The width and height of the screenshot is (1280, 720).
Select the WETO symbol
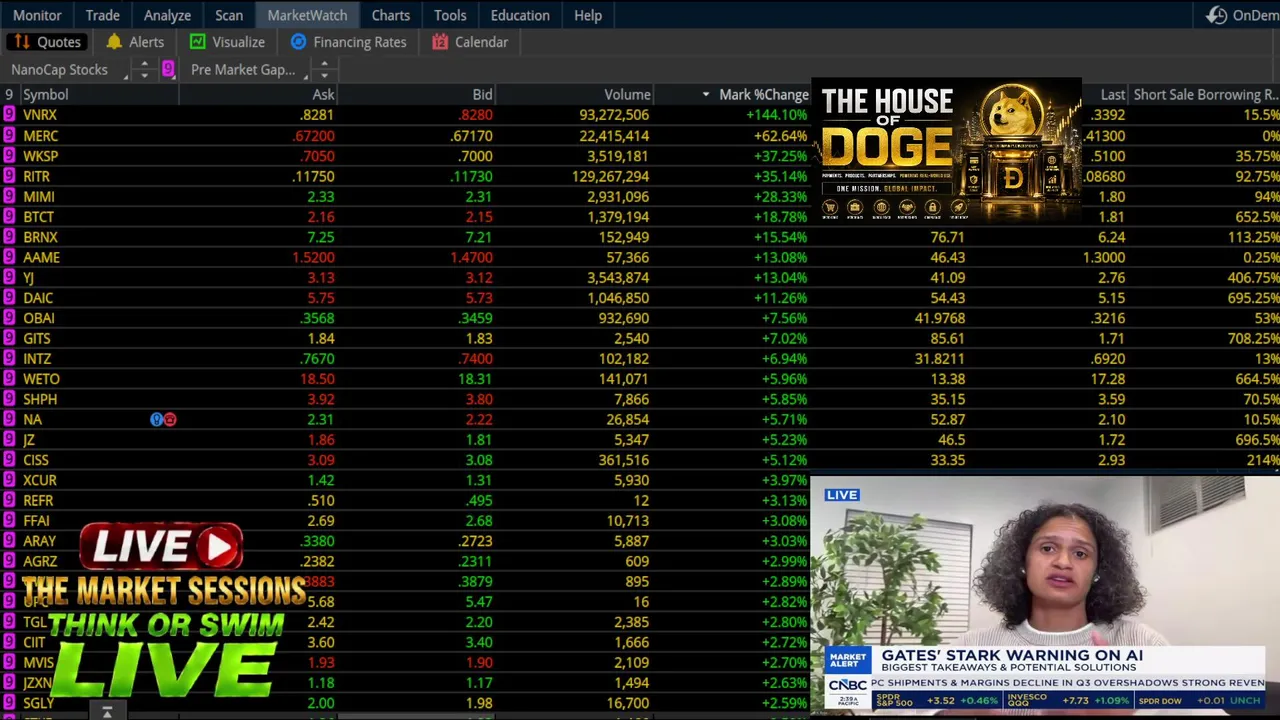tap(41, 379)
